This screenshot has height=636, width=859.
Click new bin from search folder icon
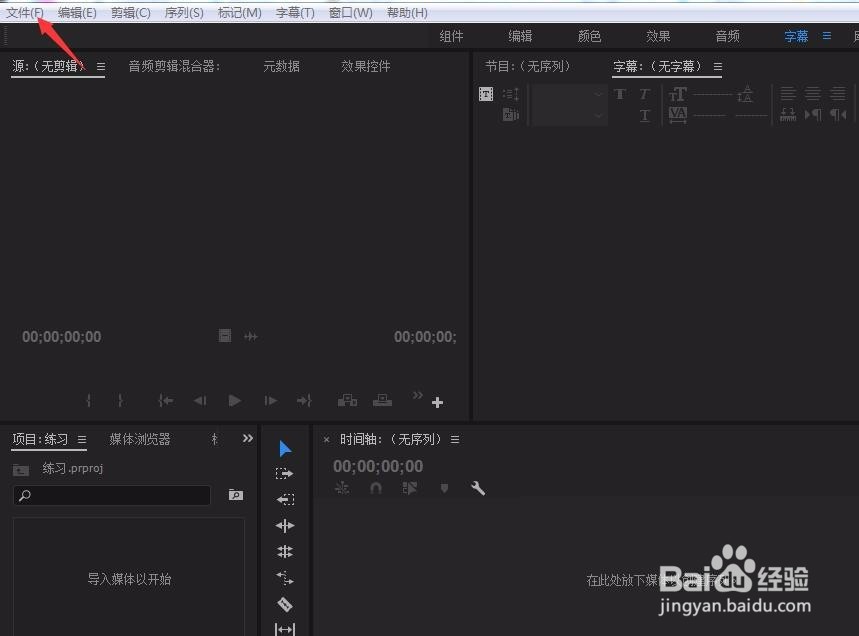236,495
